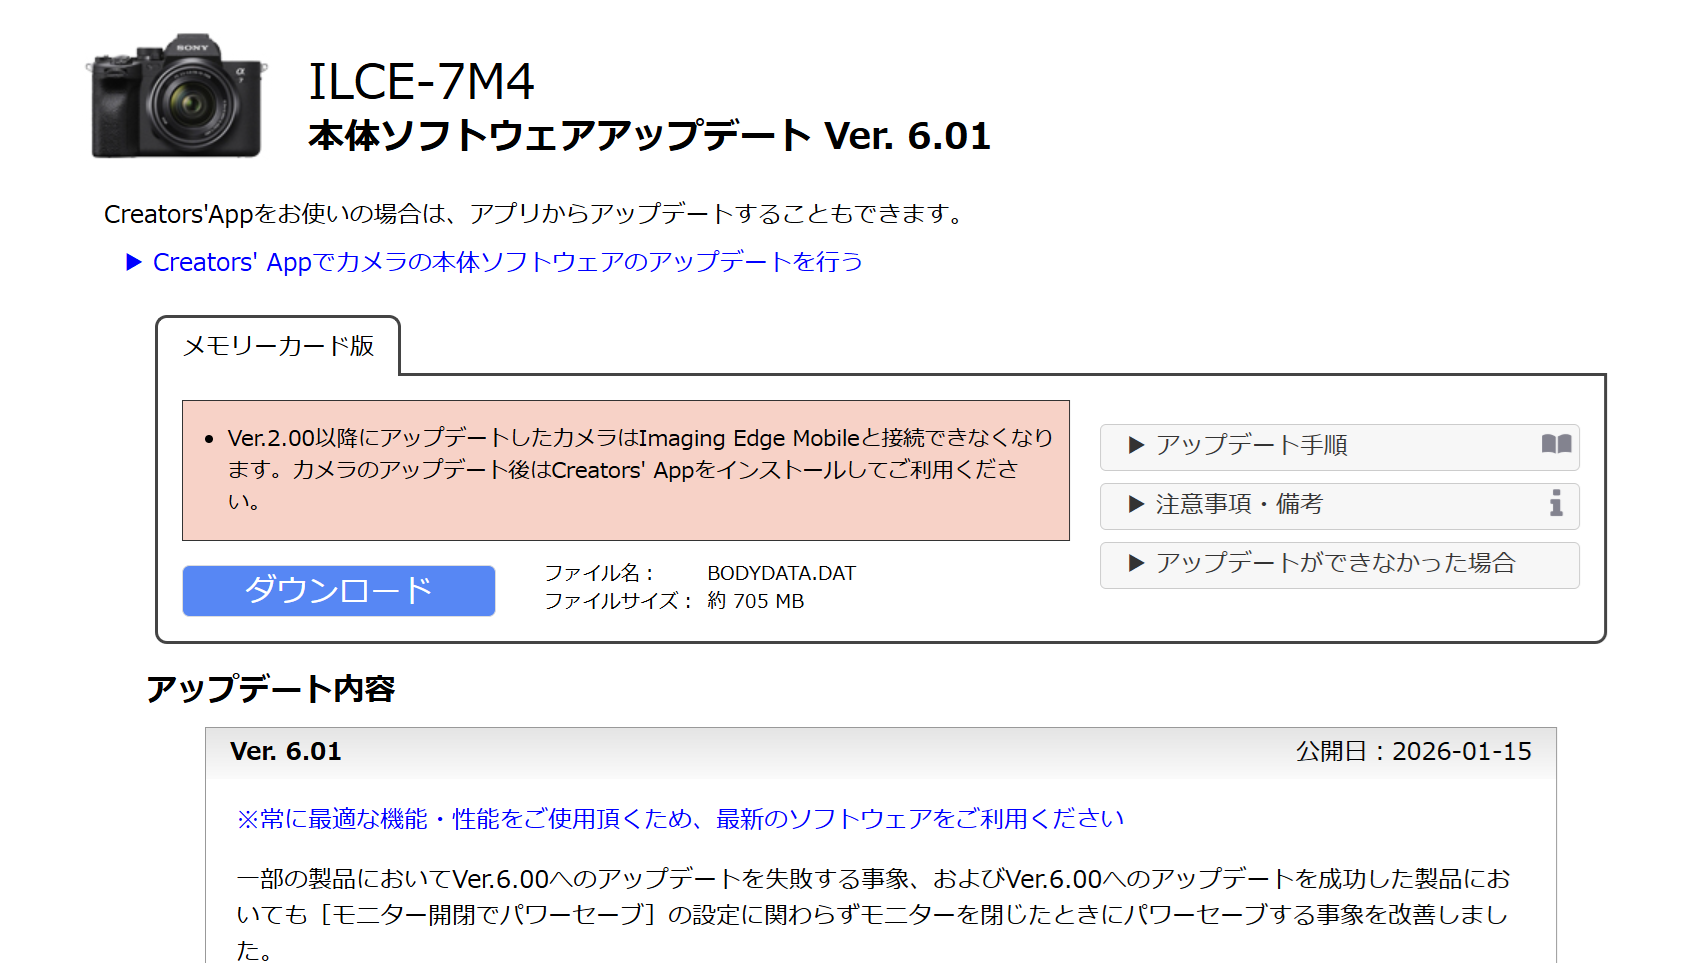Click the info icon beside 注意事項・備考
Image resolution: width=1702 pixels, height=963 pixels.
tap(1556, 503)
